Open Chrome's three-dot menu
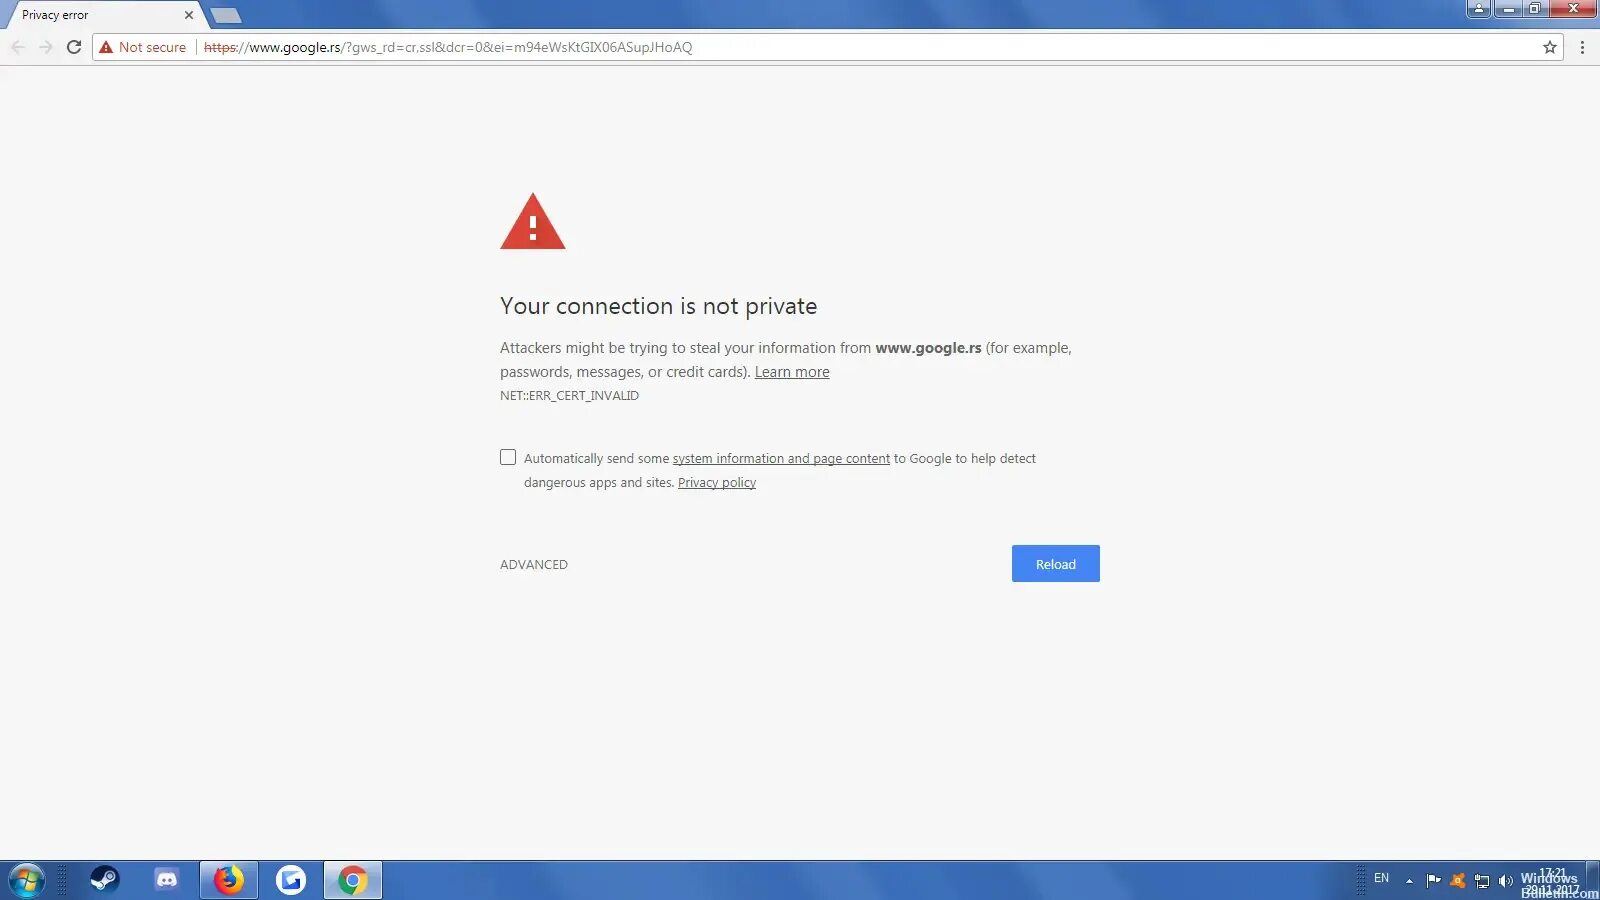The height and width of the screenshot is (900, 1600). 1582,47
